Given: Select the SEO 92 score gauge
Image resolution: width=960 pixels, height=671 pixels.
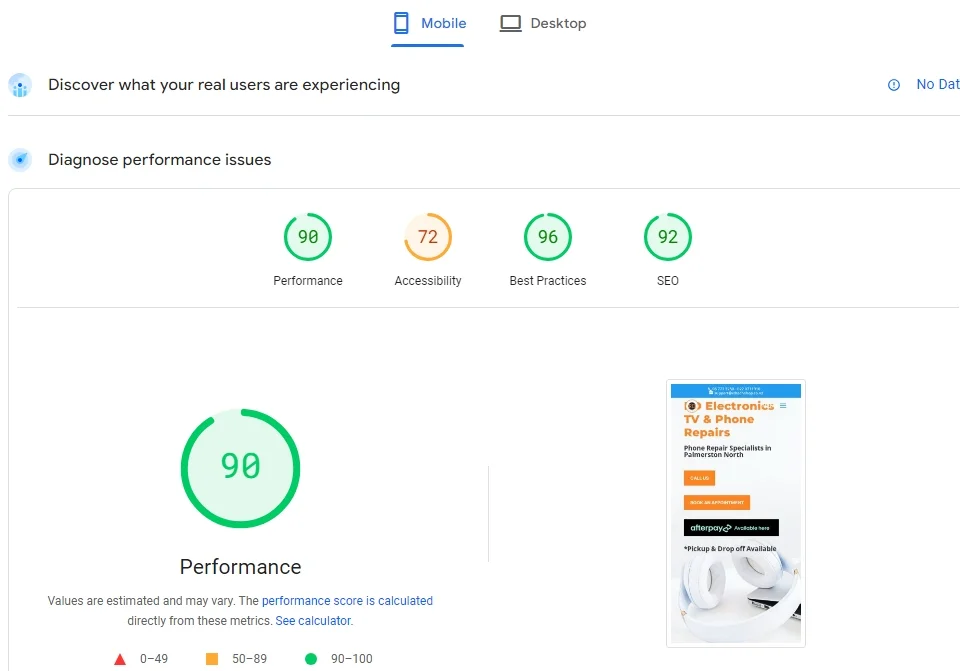Looking at the screenshot, I should pyautogui.click(x=668, y=236).
